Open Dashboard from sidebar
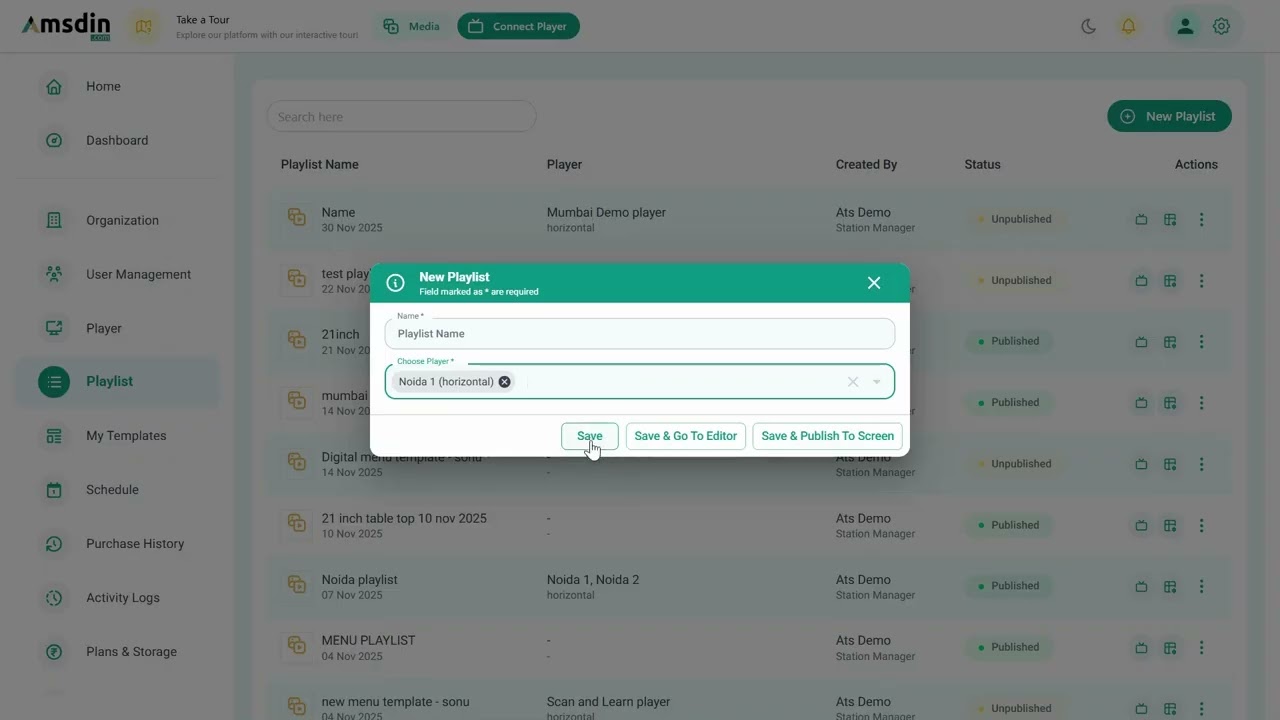Viewport: 1280px width, 720px height. pyautogui.click(x=118, y=141)
